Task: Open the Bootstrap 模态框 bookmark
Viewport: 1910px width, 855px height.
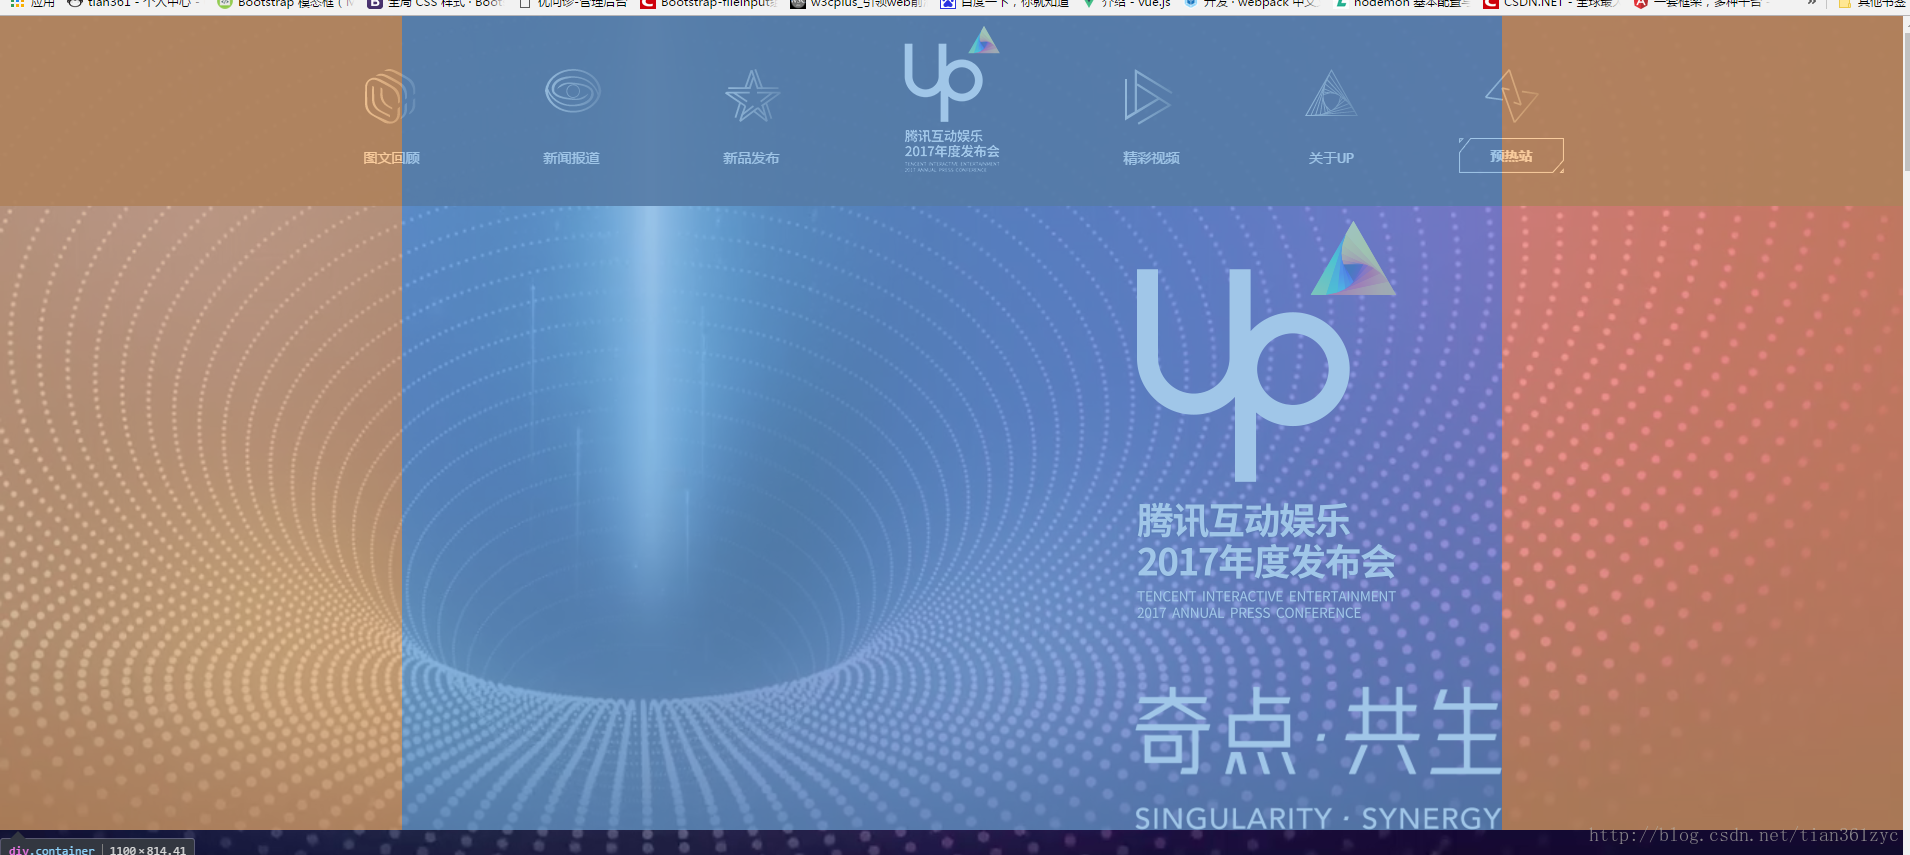Action: point(285,4)
